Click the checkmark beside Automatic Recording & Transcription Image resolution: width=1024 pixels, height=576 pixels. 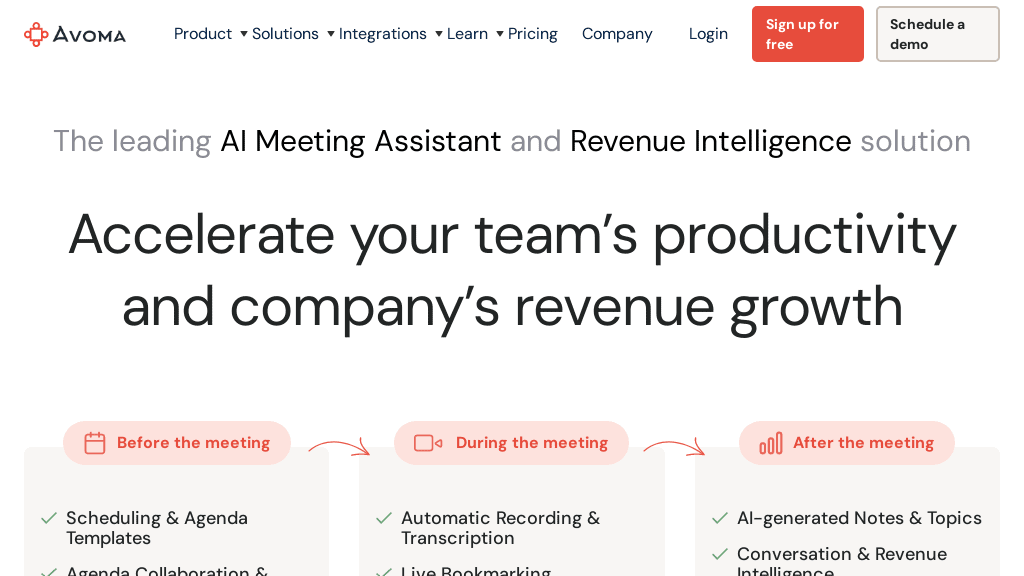pos(383,518)
